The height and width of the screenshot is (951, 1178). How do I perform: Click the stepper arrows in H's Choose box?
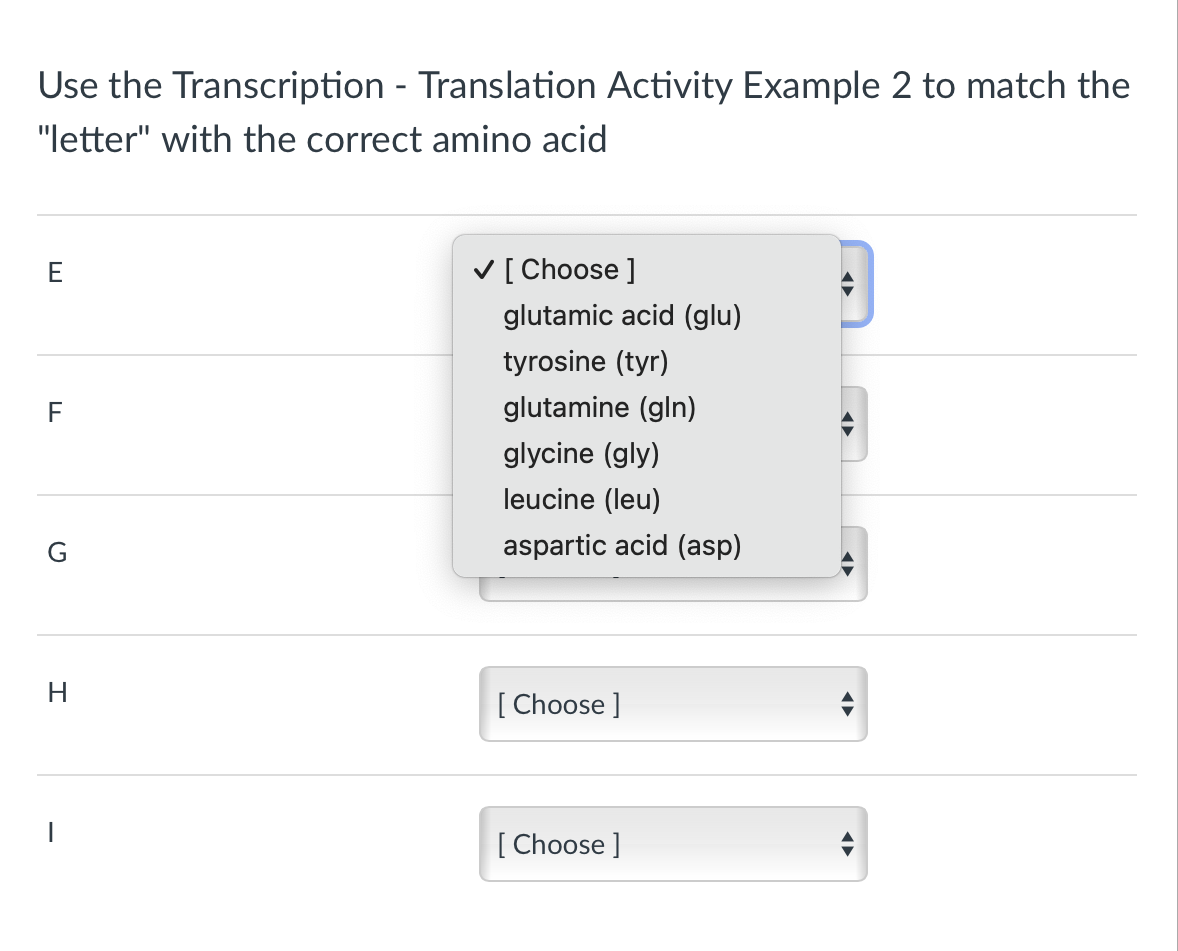(846, 704)
